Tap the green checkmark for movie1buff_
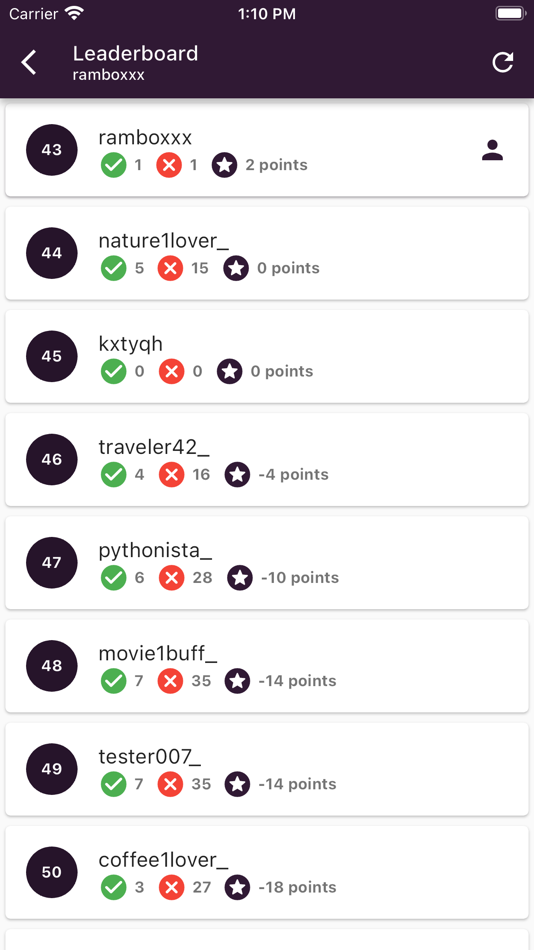 (113, 680)
